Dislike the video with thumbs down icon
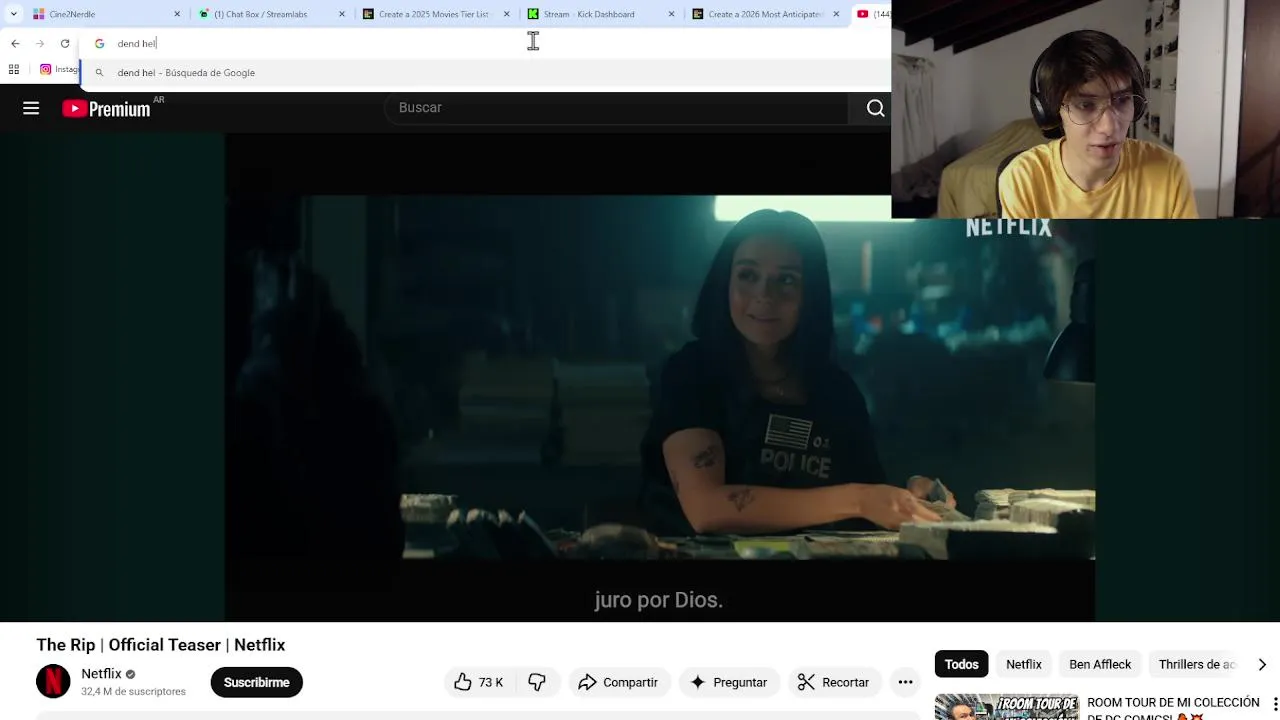1280x720 pixels. point(537,682)
